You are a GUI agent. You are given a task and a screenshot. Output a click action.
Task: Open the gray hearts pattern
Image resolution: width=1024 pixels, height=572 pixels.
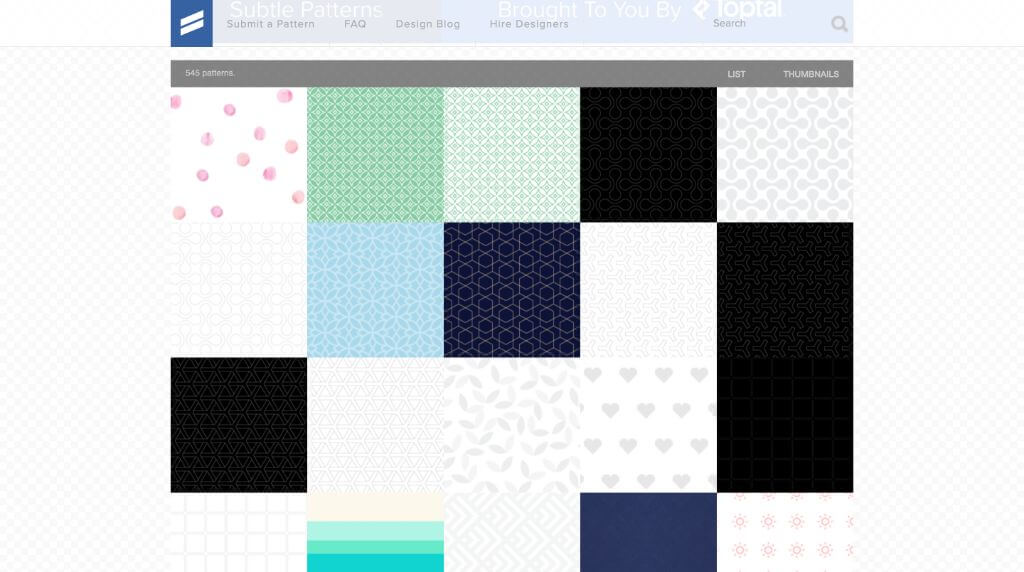click(648, 425)
